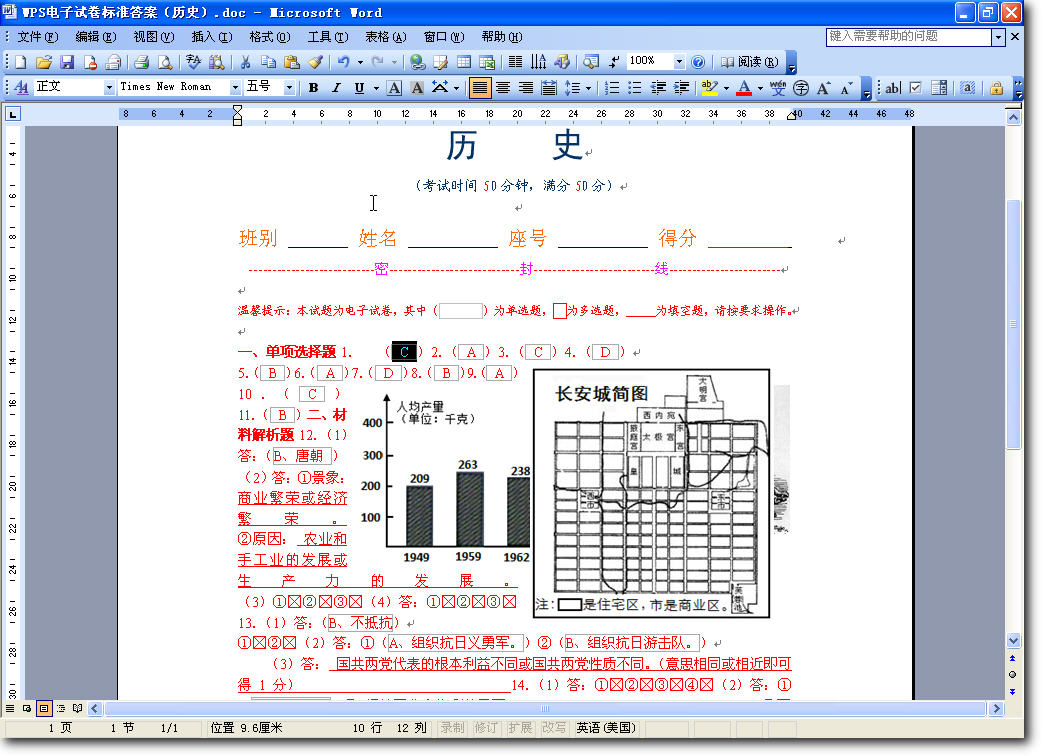This screenshot has height=756, width=1043.
Task: Open the Document Map icon
Action: 590,63
